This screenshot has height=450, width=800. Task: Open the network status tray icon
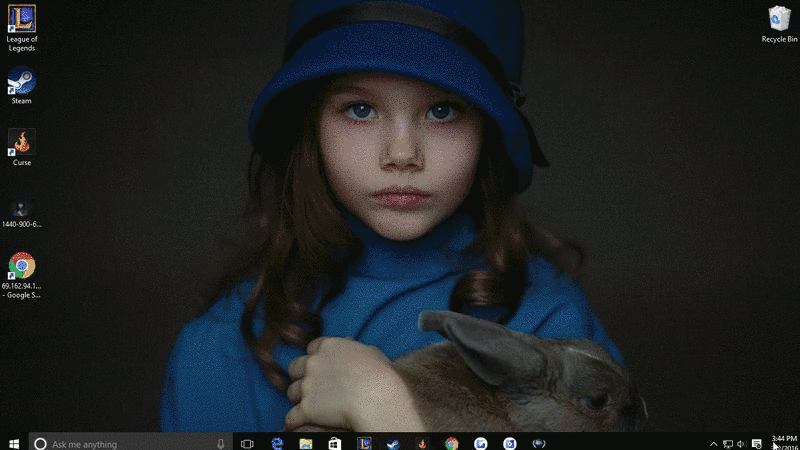[728, 444]
